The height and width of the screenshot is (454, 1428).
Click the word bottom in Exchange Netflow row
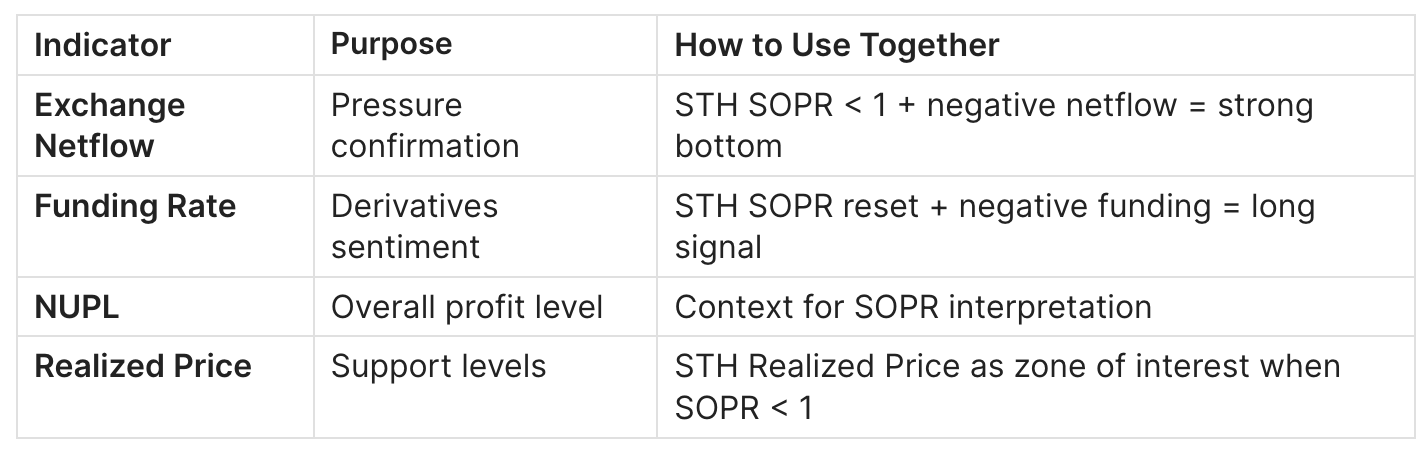click(x=728, y=146)
